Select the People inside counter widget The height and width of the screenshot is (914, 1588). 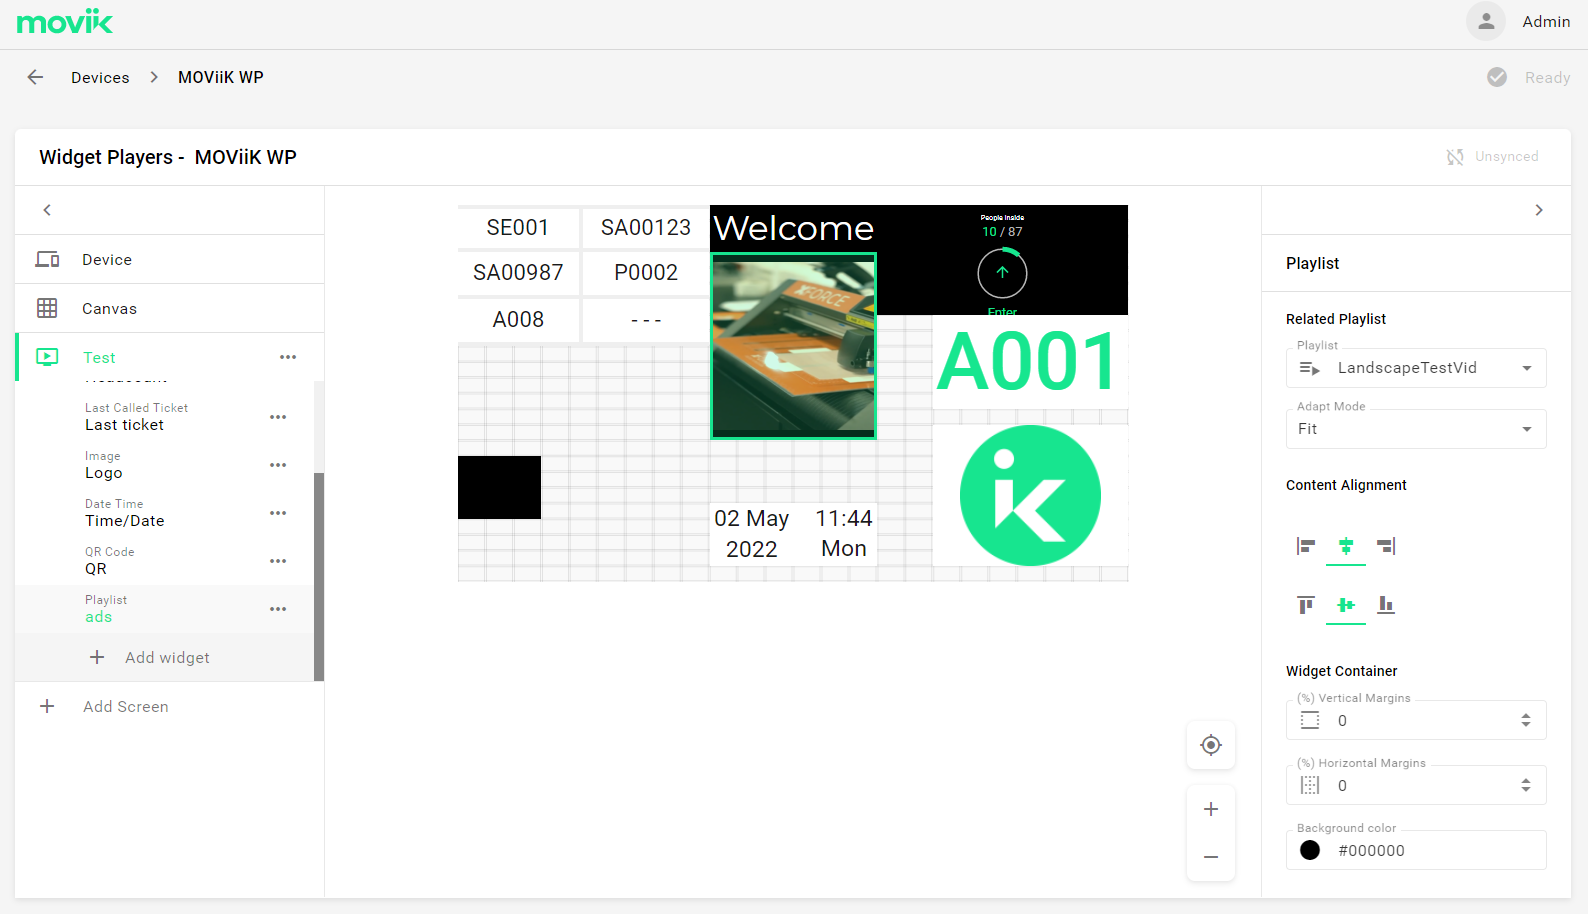coord(1003,261)
